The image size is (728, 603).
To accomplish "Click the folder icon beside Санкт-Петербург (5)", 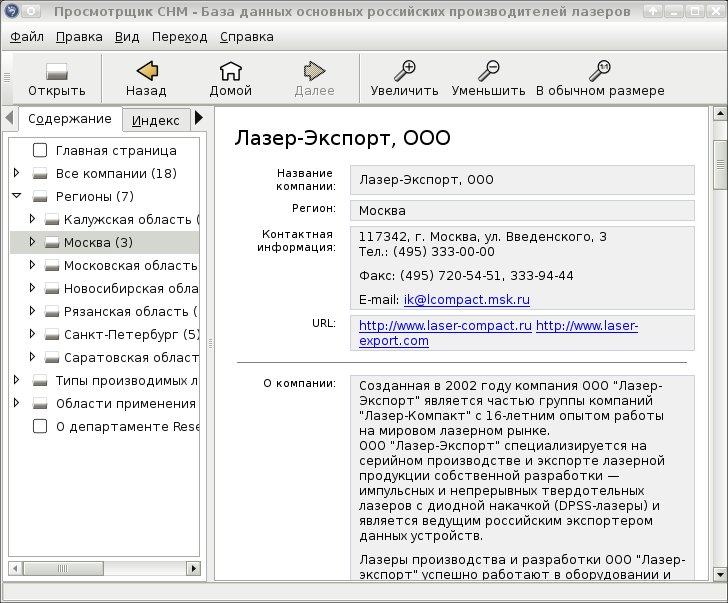I will click(52, 335).
